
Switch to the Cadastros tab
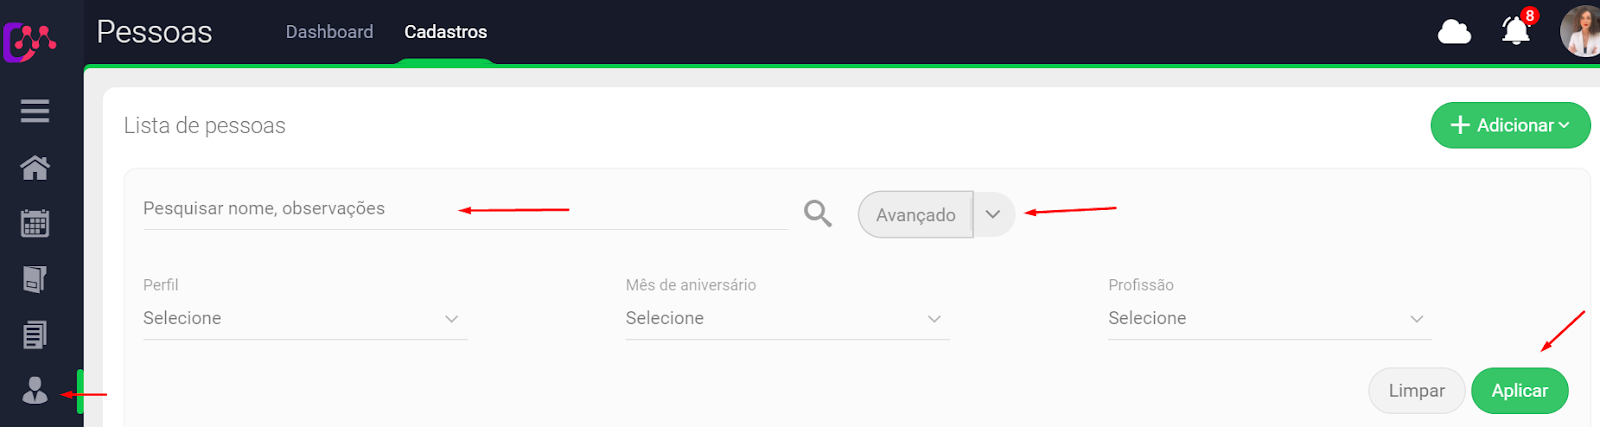click(445, 32)
